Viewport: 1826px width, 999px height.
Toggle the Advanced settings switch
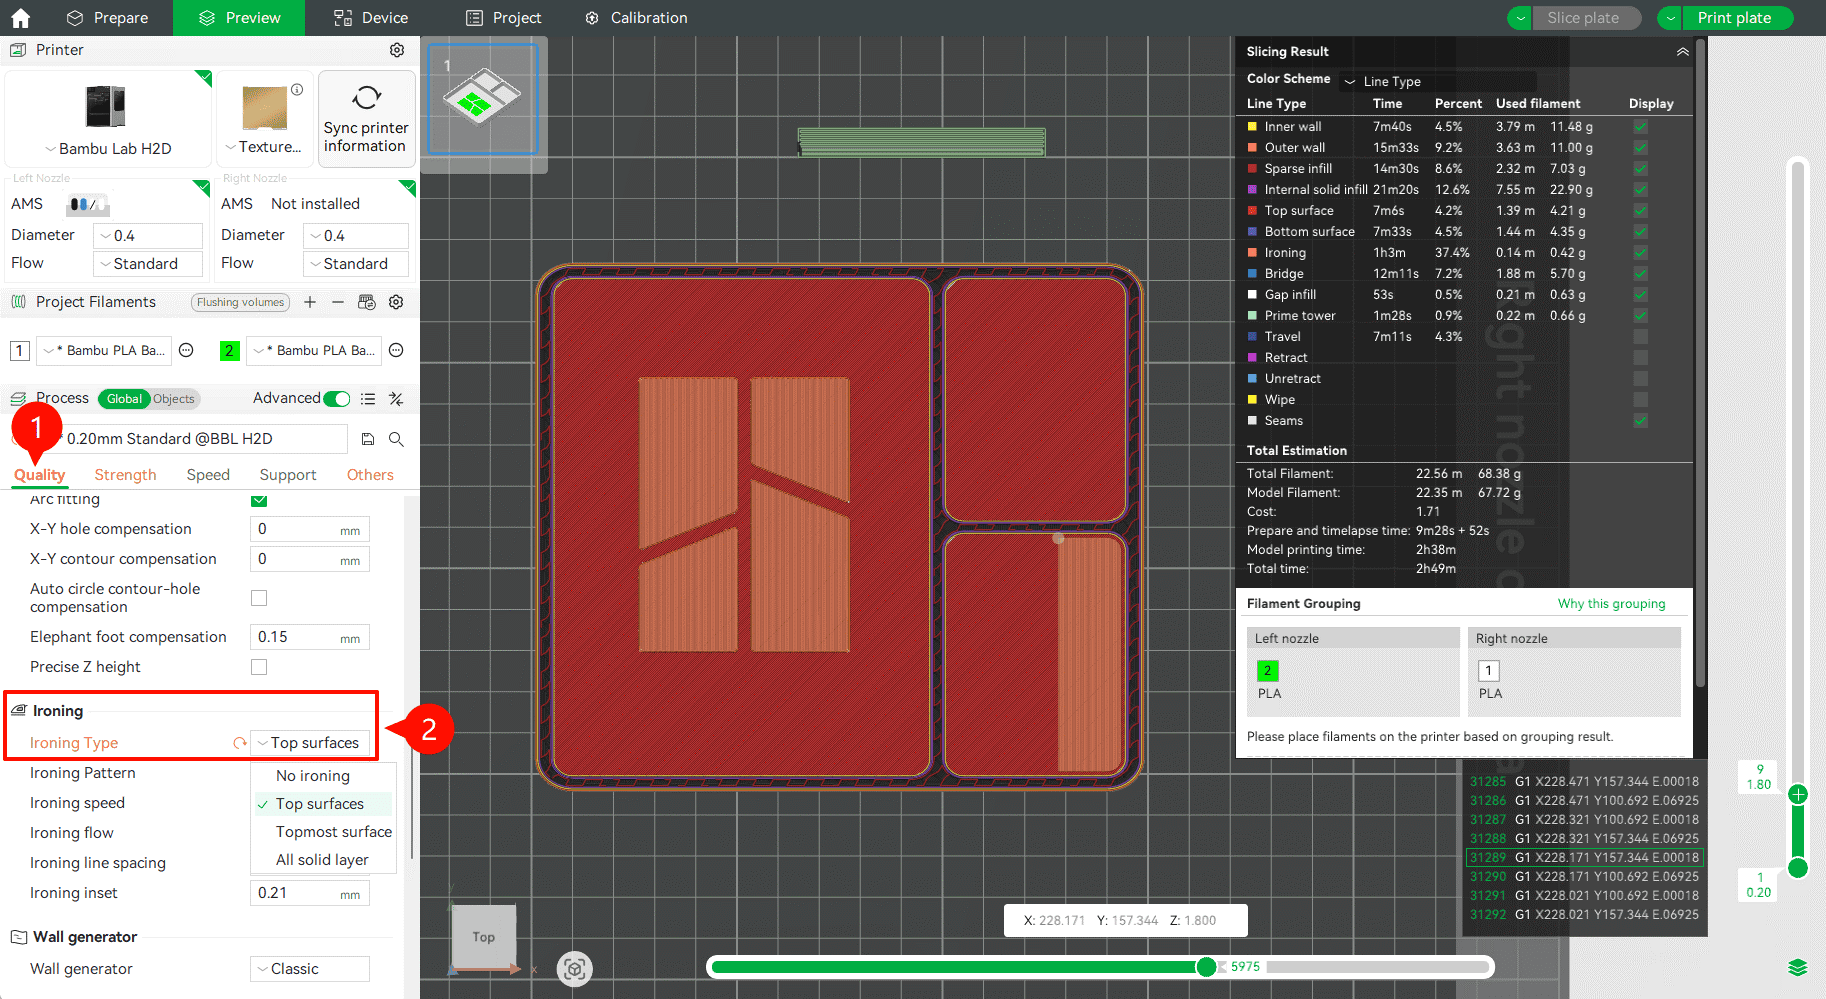[337, 399]
